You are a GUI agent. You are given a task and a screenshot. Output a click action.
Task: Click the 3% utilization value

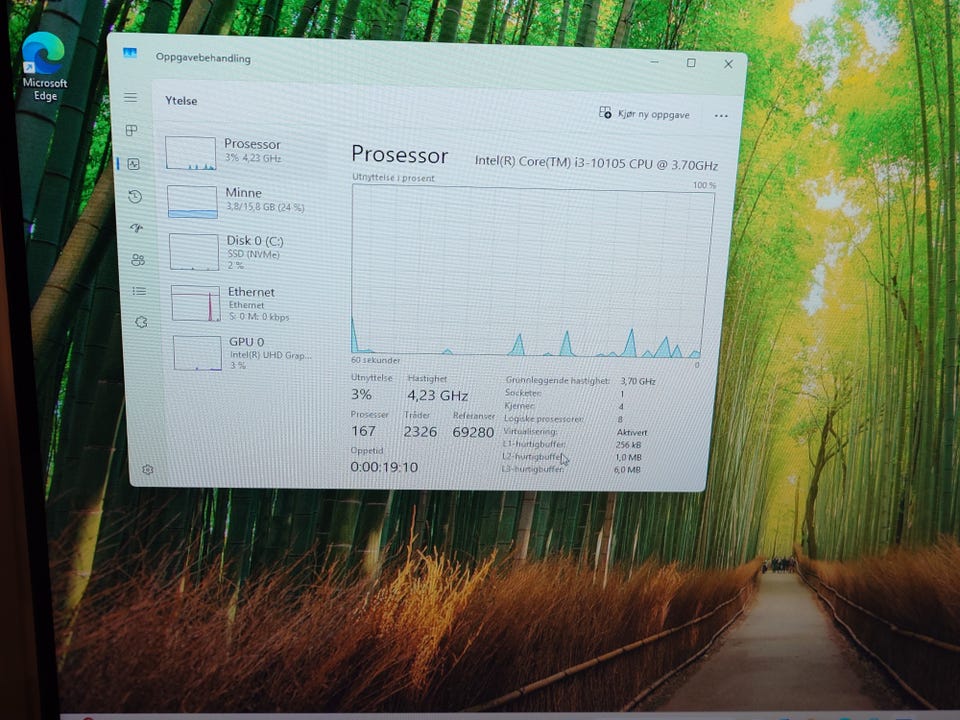point(361,394)
